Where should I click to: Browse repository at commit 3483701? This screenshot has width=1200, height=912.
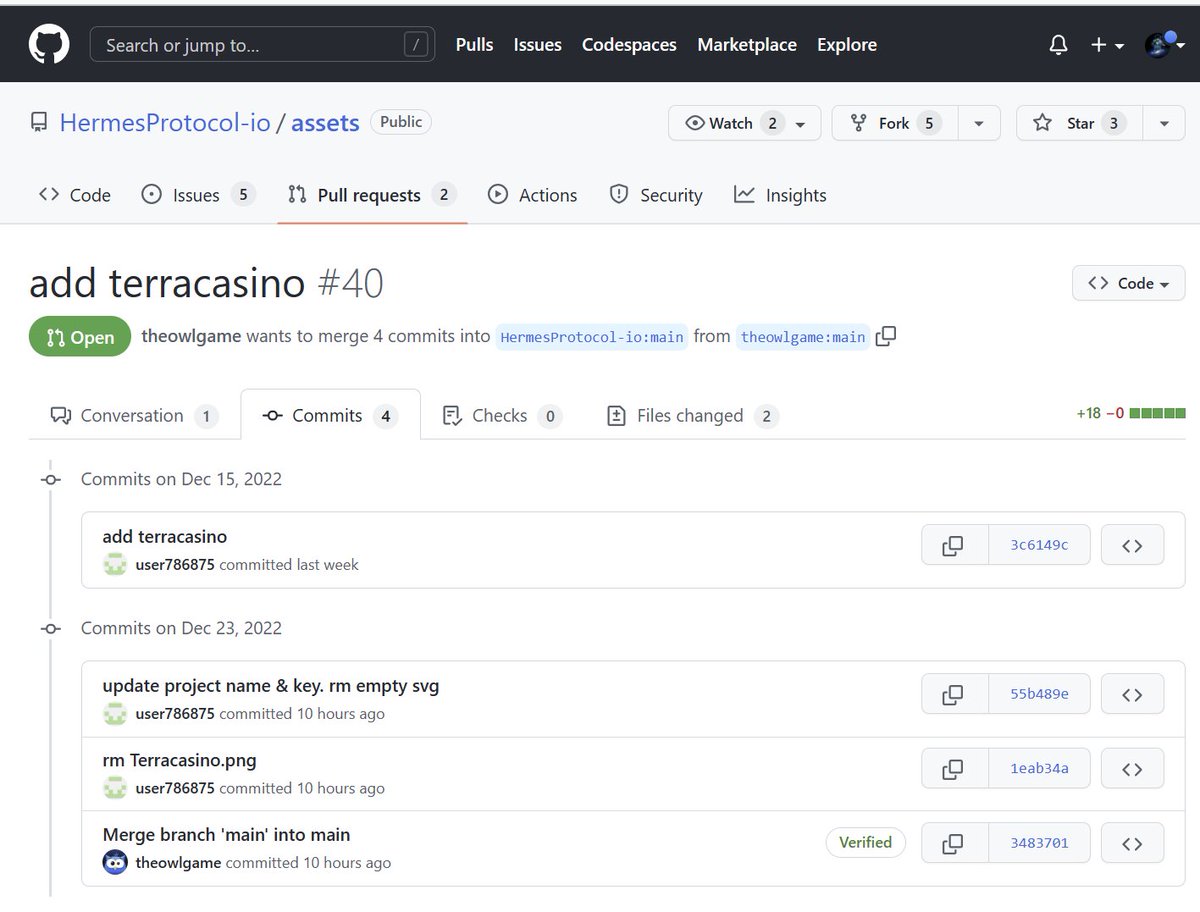click(x=1132, y=843)
